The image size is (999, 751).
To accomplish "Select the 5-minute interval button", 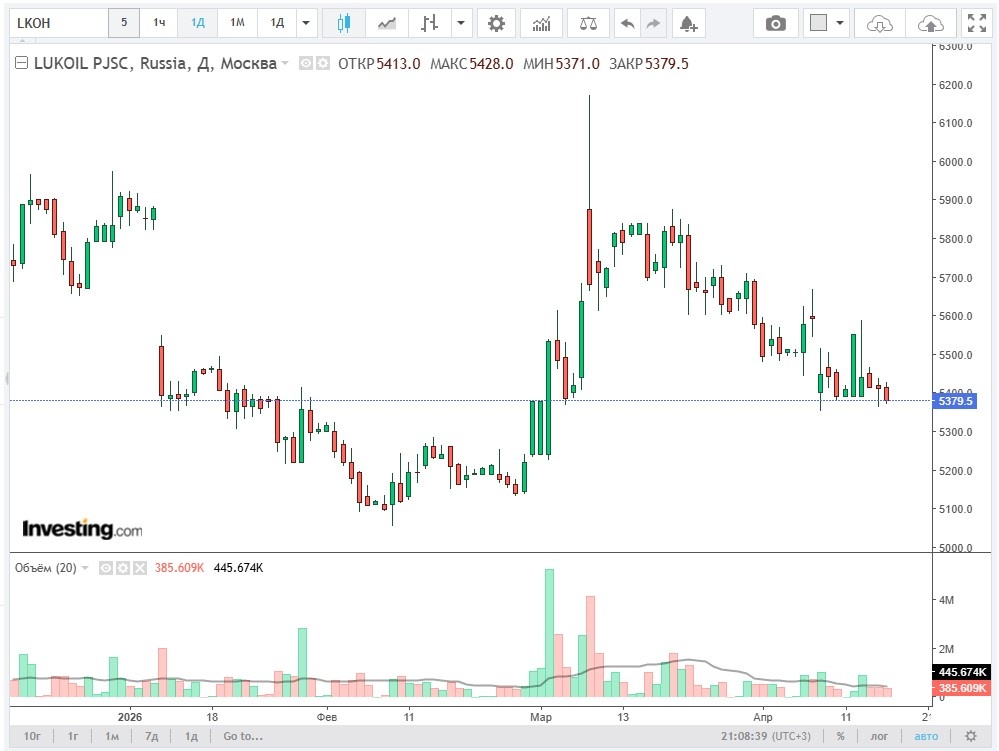I will pos(124,23).
